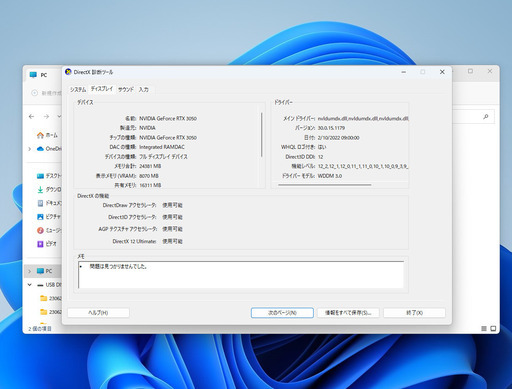Open Music folder in Explorer sidebar
This screenshot has height=389, width=512.
pos(49,230)
